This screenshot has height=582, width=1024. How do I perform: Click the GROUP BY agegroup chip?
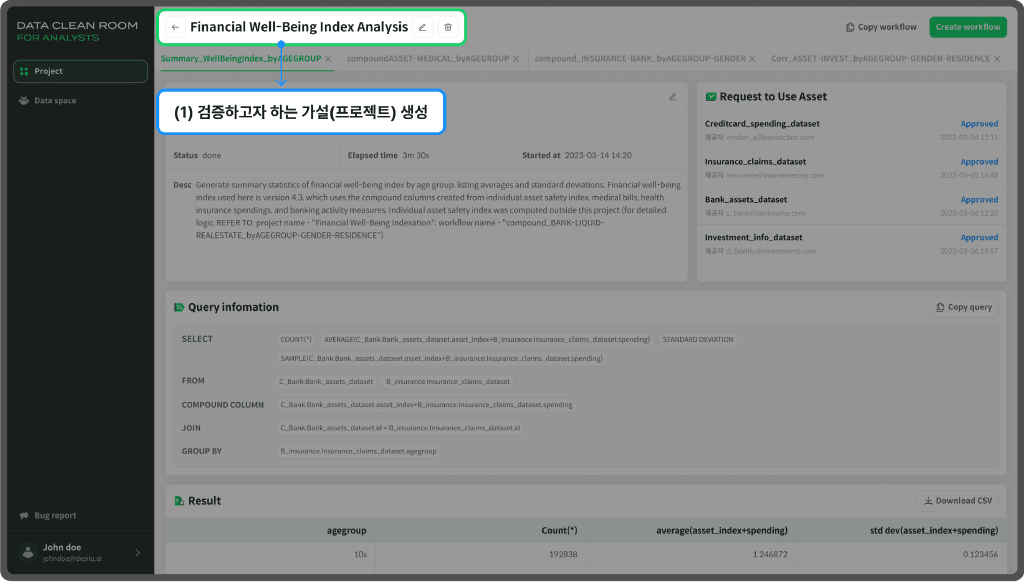coord(359,451)
